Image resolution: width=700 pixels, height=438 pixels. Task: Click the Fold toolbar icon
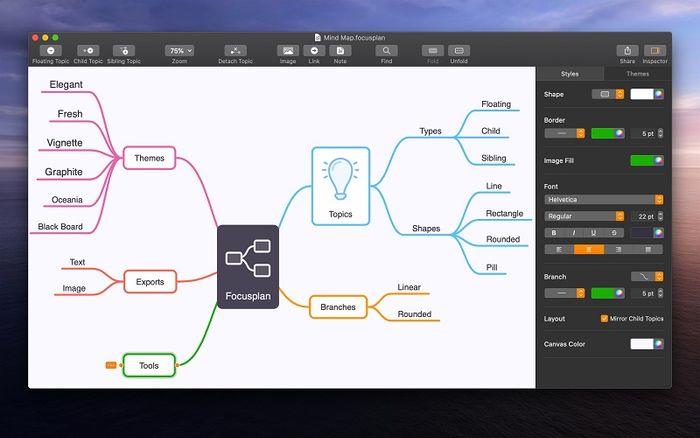(433, 50)
